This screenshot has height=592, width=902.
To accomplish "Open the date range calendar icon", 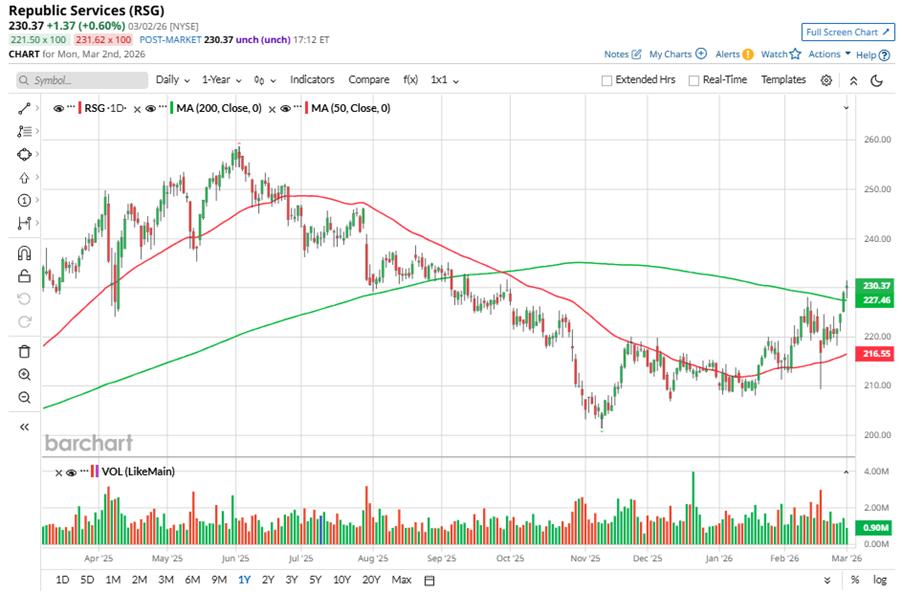I will pyautogui.click(x=429, y=580).
